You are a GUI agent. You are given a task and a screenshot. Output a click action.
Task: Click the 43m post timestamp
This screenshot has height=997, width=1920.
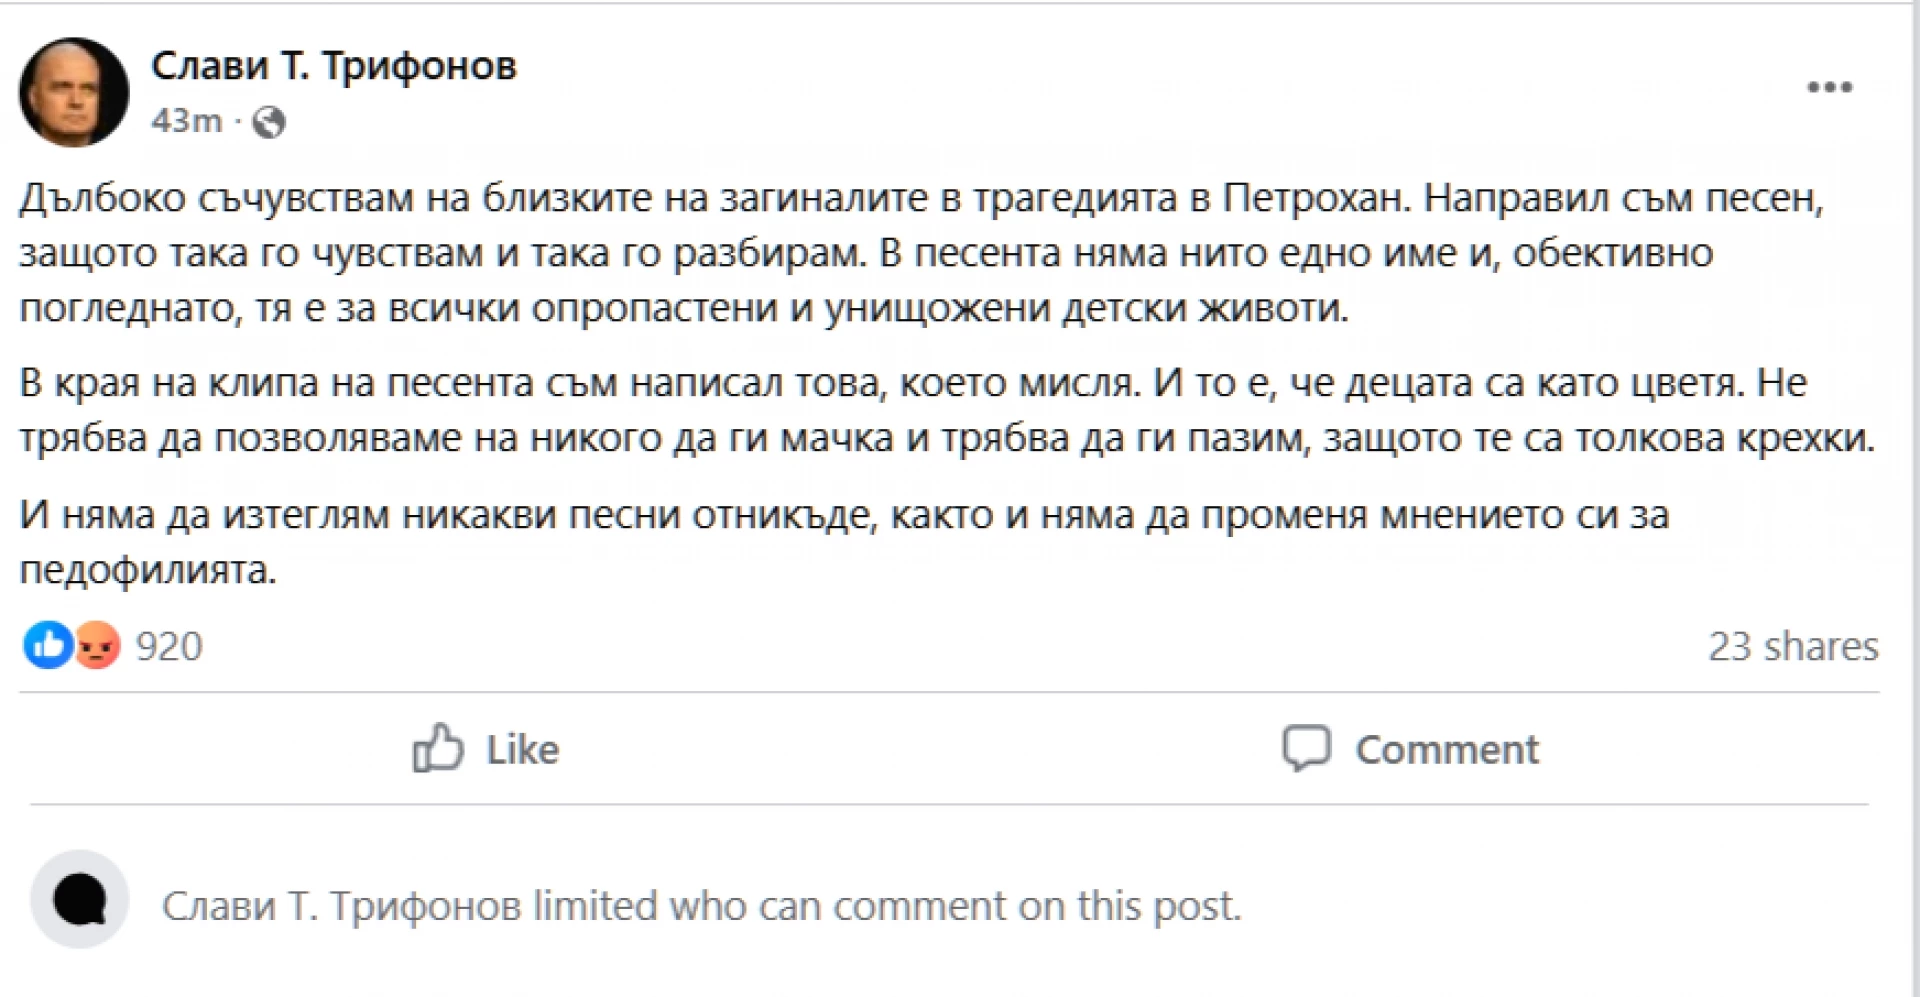click(x=186, y=121)
